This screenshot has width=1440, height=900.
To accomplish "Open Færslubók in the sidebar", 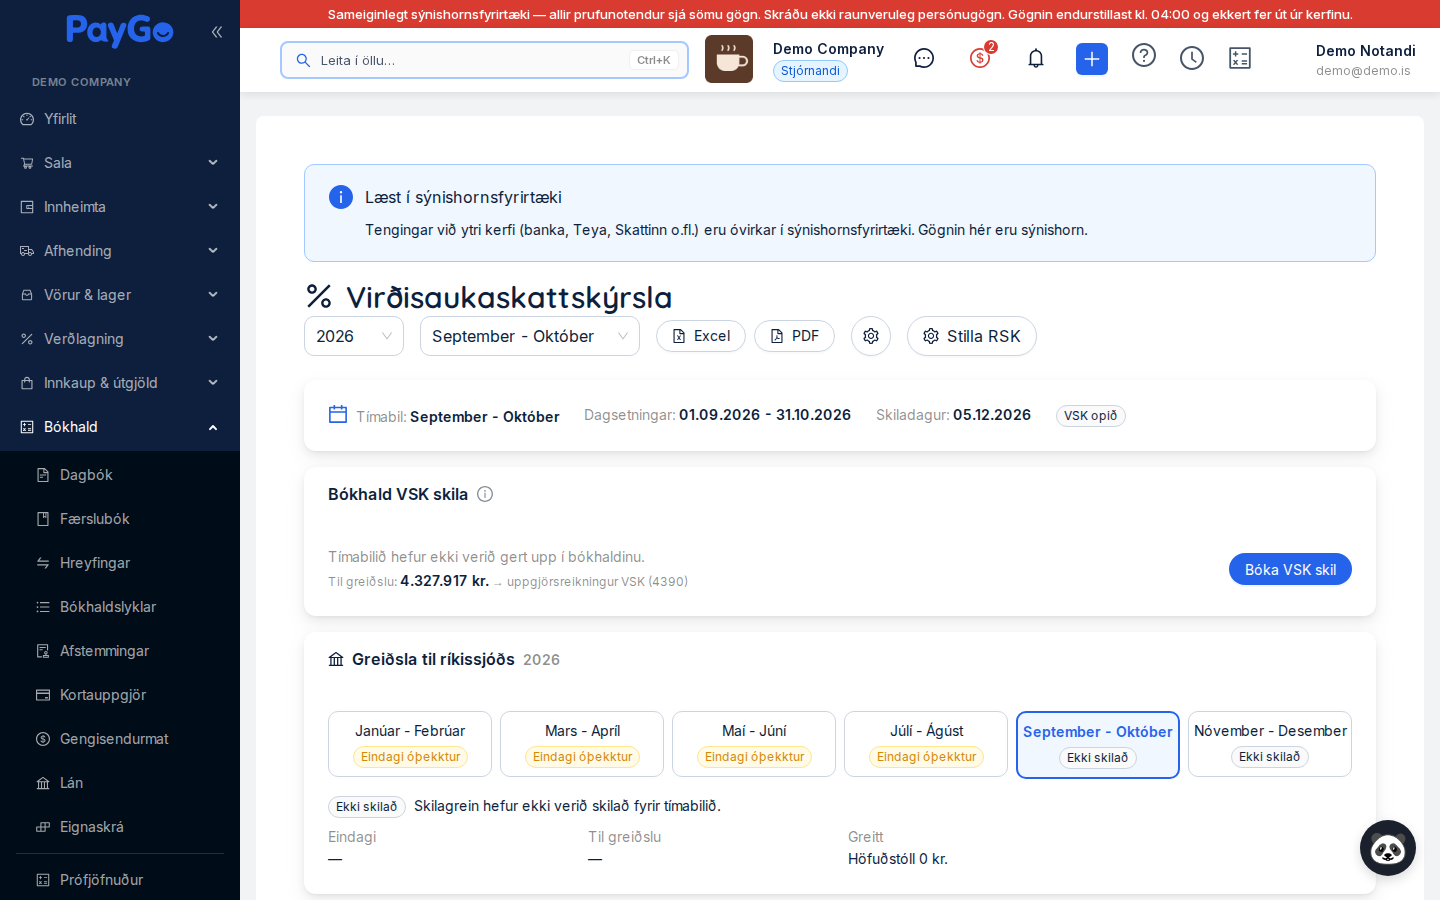I will 120,519.
